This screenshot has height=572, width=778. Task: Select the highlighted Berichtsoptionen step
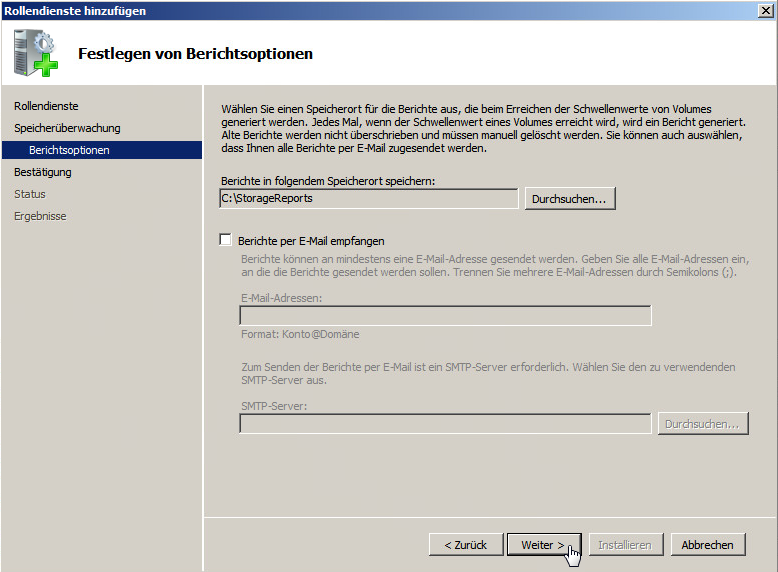click(x=70, y=150)
